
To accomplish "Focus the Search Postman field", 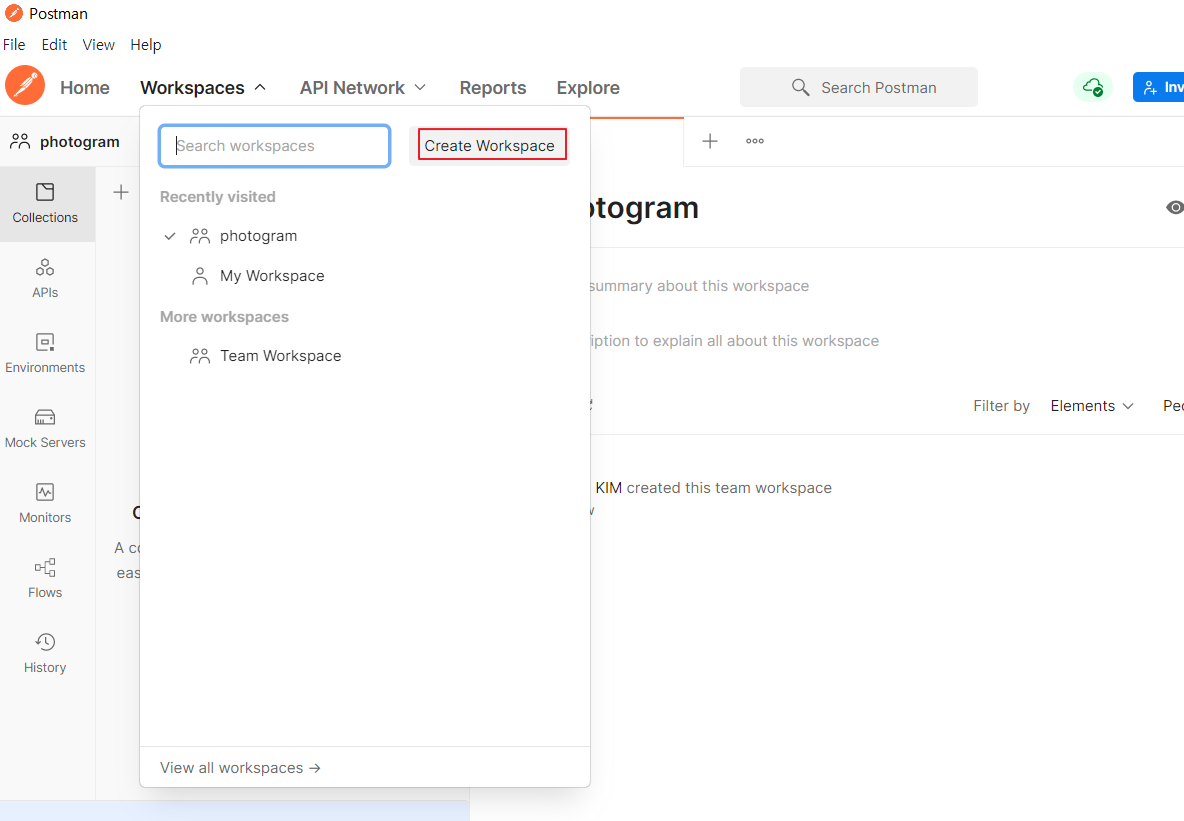I will [x=859, y=87].
